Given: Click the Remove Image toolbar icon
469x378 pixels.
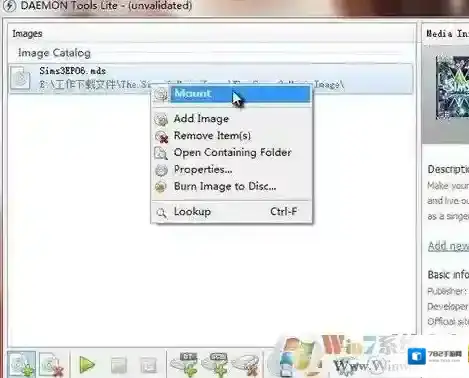Looking at the screenshot, I should tap(52, 365).
